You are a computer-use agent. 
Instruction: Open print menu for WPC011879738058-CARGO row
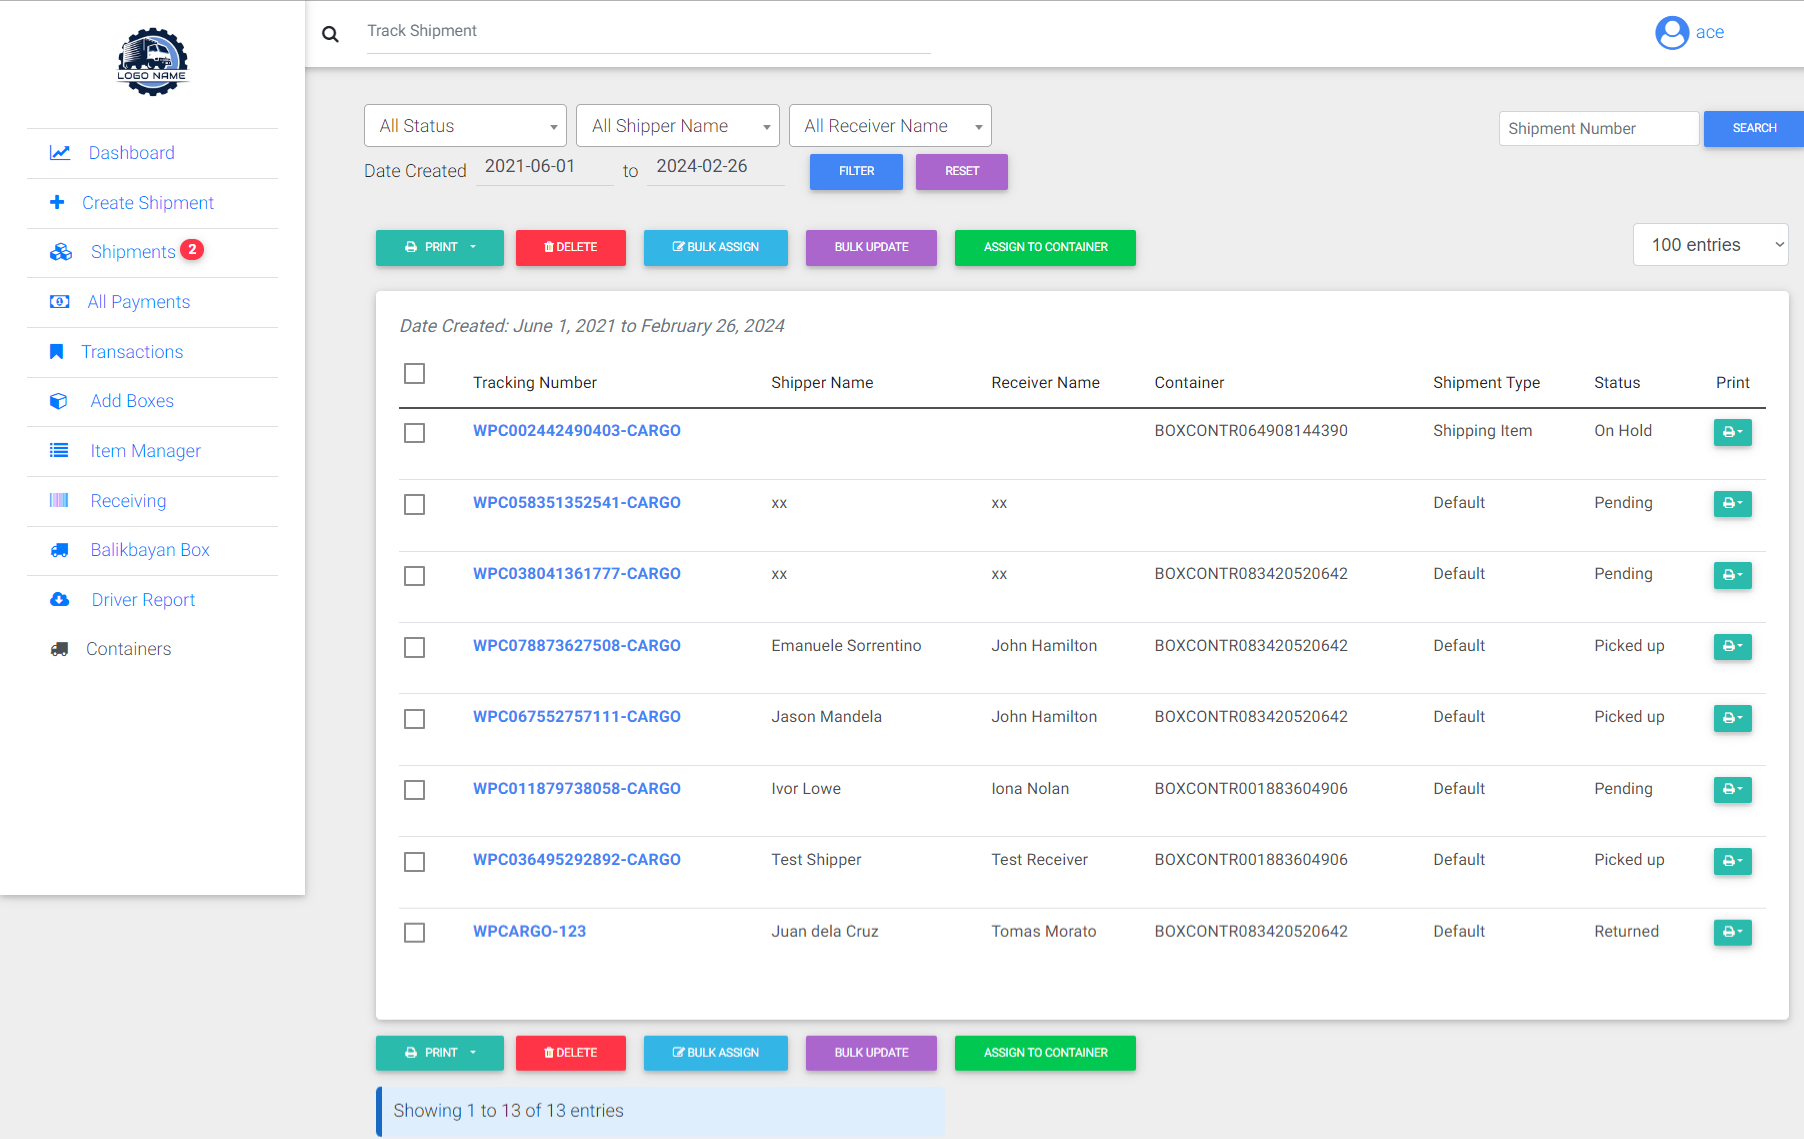click(1732, 789)
